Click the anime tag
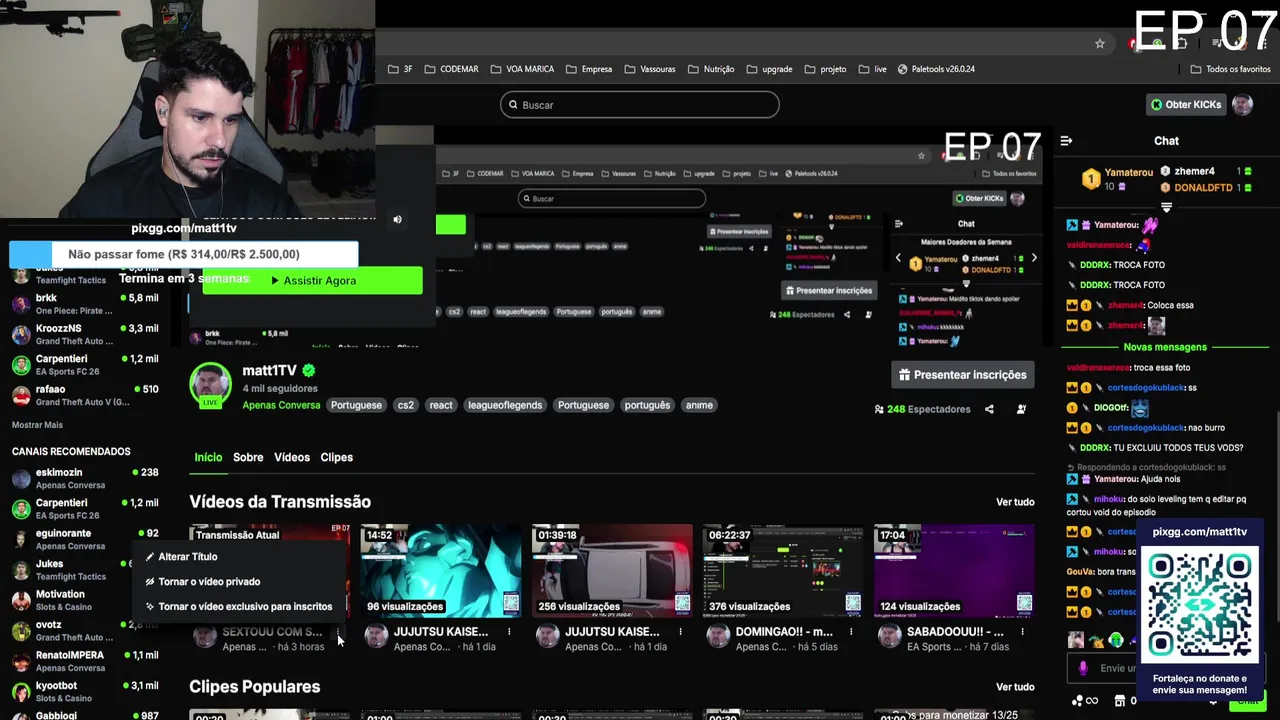The image size is (1280, 720). pyautogui.click(x=699, y=405)
